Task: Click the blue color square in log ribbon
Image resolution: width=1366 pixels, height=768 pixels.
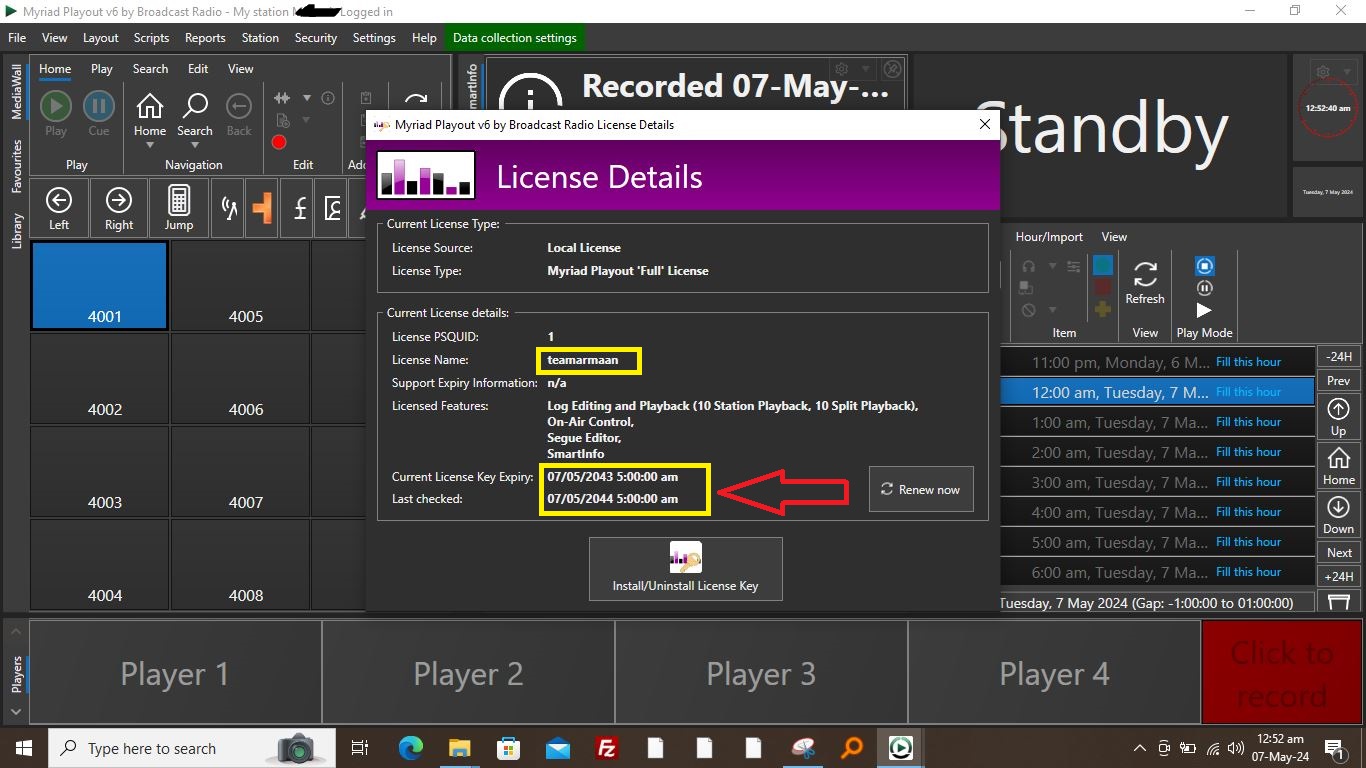Action: (x=1103, y=266)
